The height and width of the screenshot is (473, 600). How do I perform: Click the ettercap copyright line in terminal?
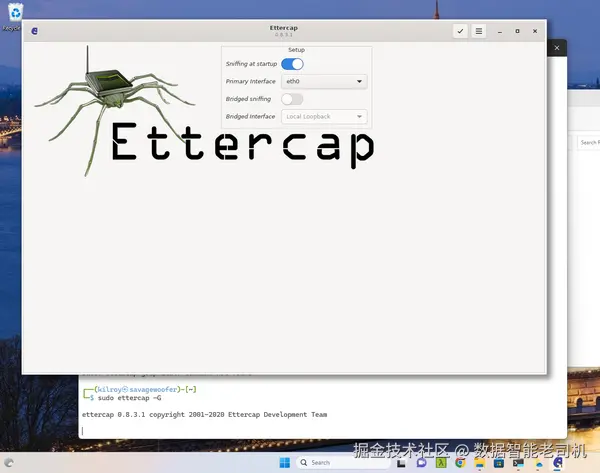point(204,414)
